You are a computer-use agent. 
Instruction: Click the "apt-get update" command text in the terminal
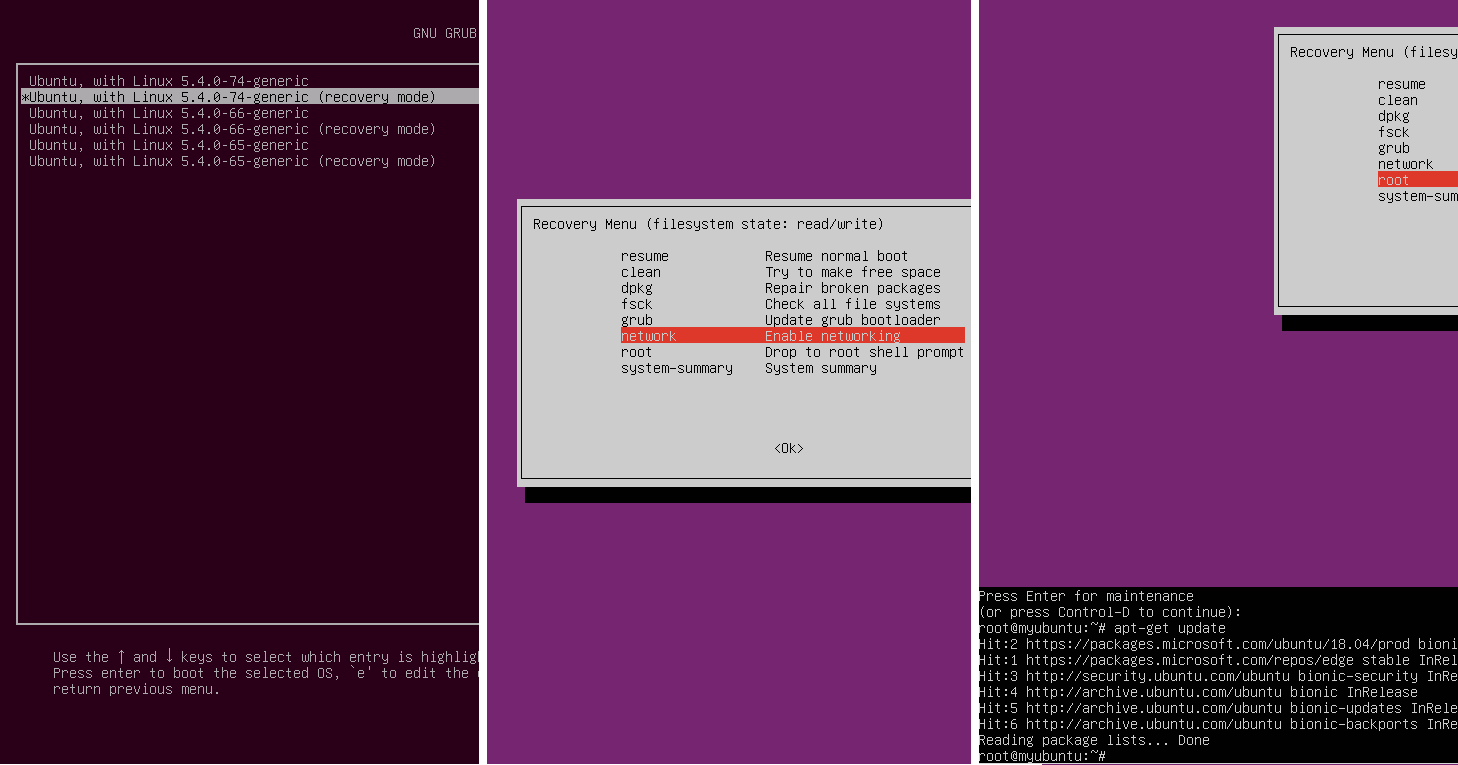pyautogui.click(x=1180, y=628)
